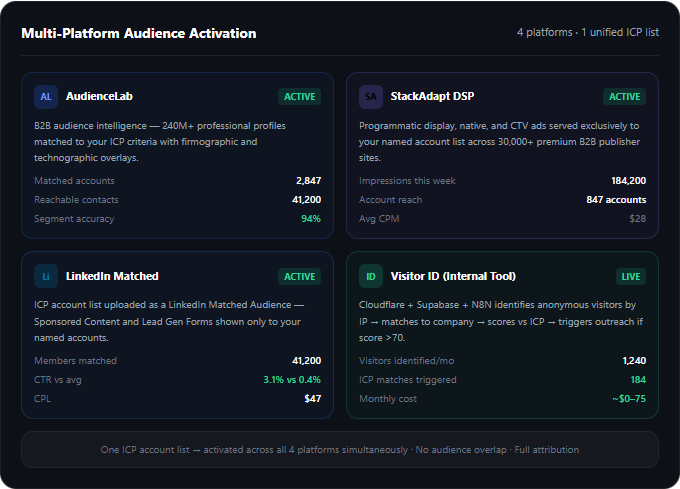Click the 'One ICP account list' footer banner
This screenshot has height=489, width=680.
pos(340,450)
